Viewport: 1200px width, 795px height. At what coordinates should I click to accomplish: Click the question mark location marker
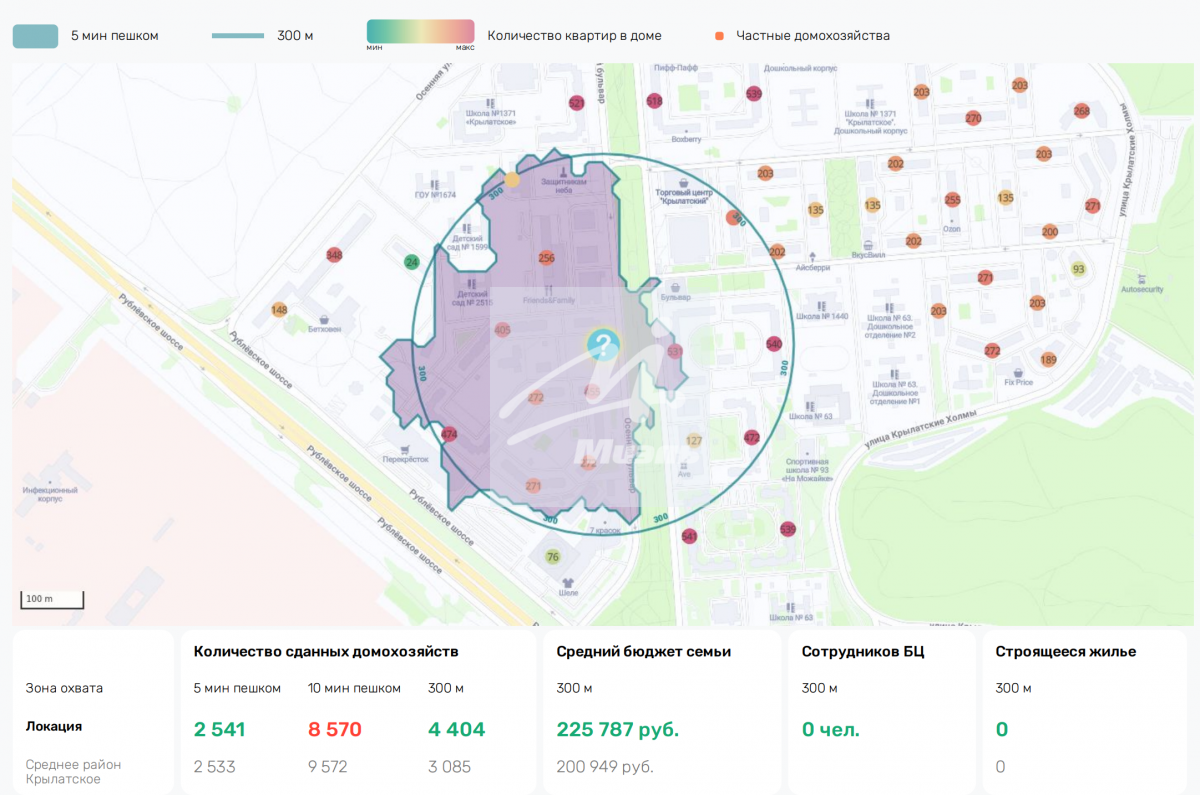602,345
